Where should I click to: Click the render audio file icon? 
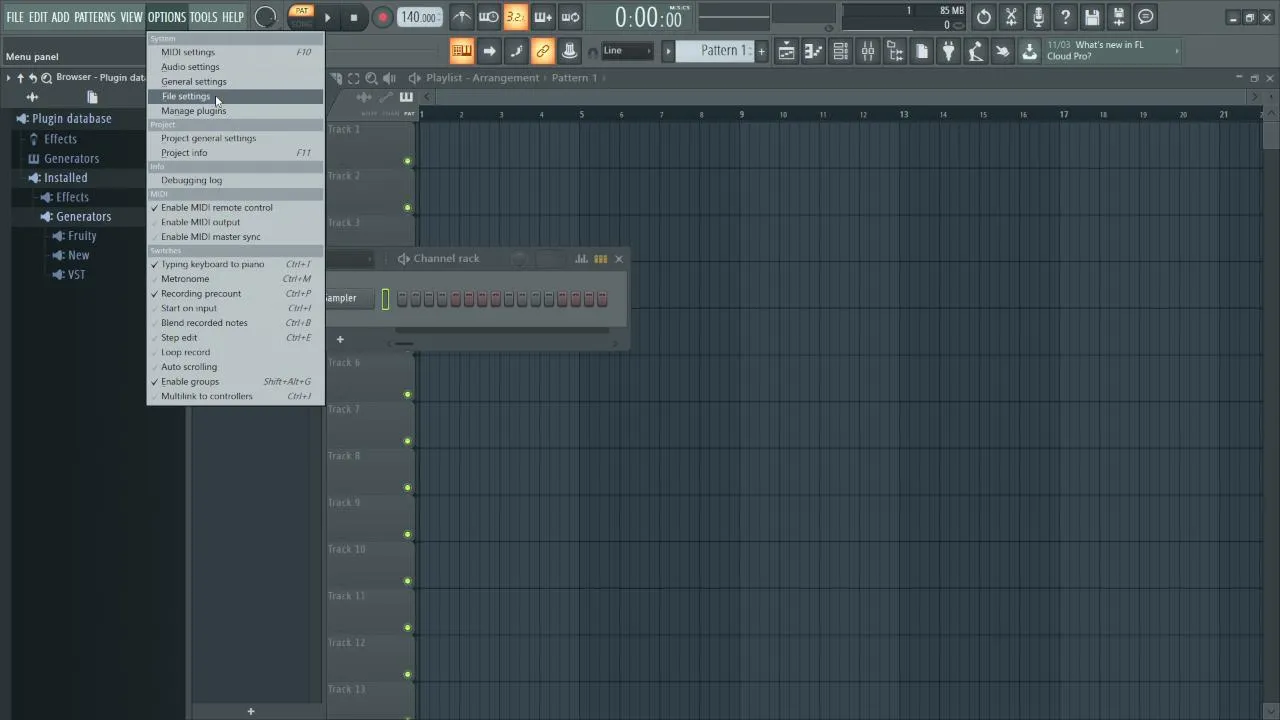tap(1119, 17)
